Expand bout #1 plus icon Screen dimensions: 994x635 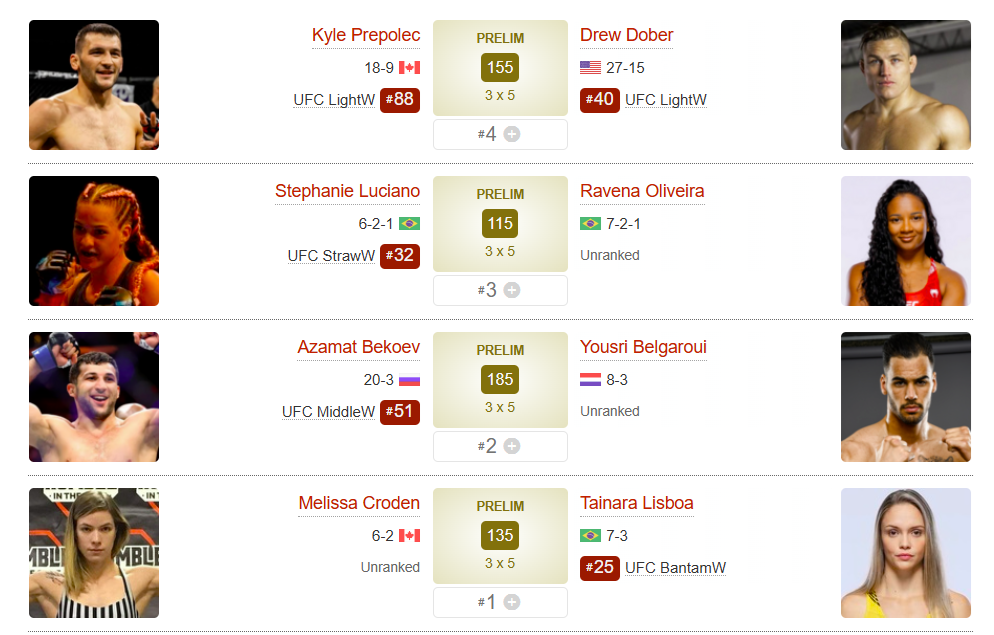(512, 602)
